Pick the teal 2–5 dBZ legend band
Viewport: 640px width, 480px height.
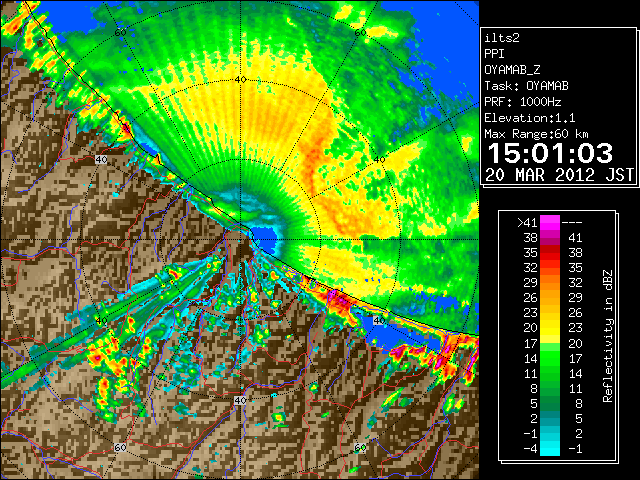pos(550,418)
